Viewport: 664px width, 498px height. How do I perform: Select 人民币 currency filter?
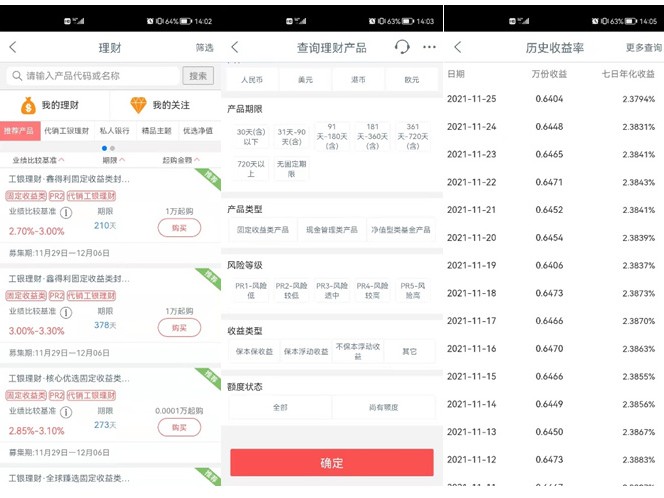(x=252, y=80)
